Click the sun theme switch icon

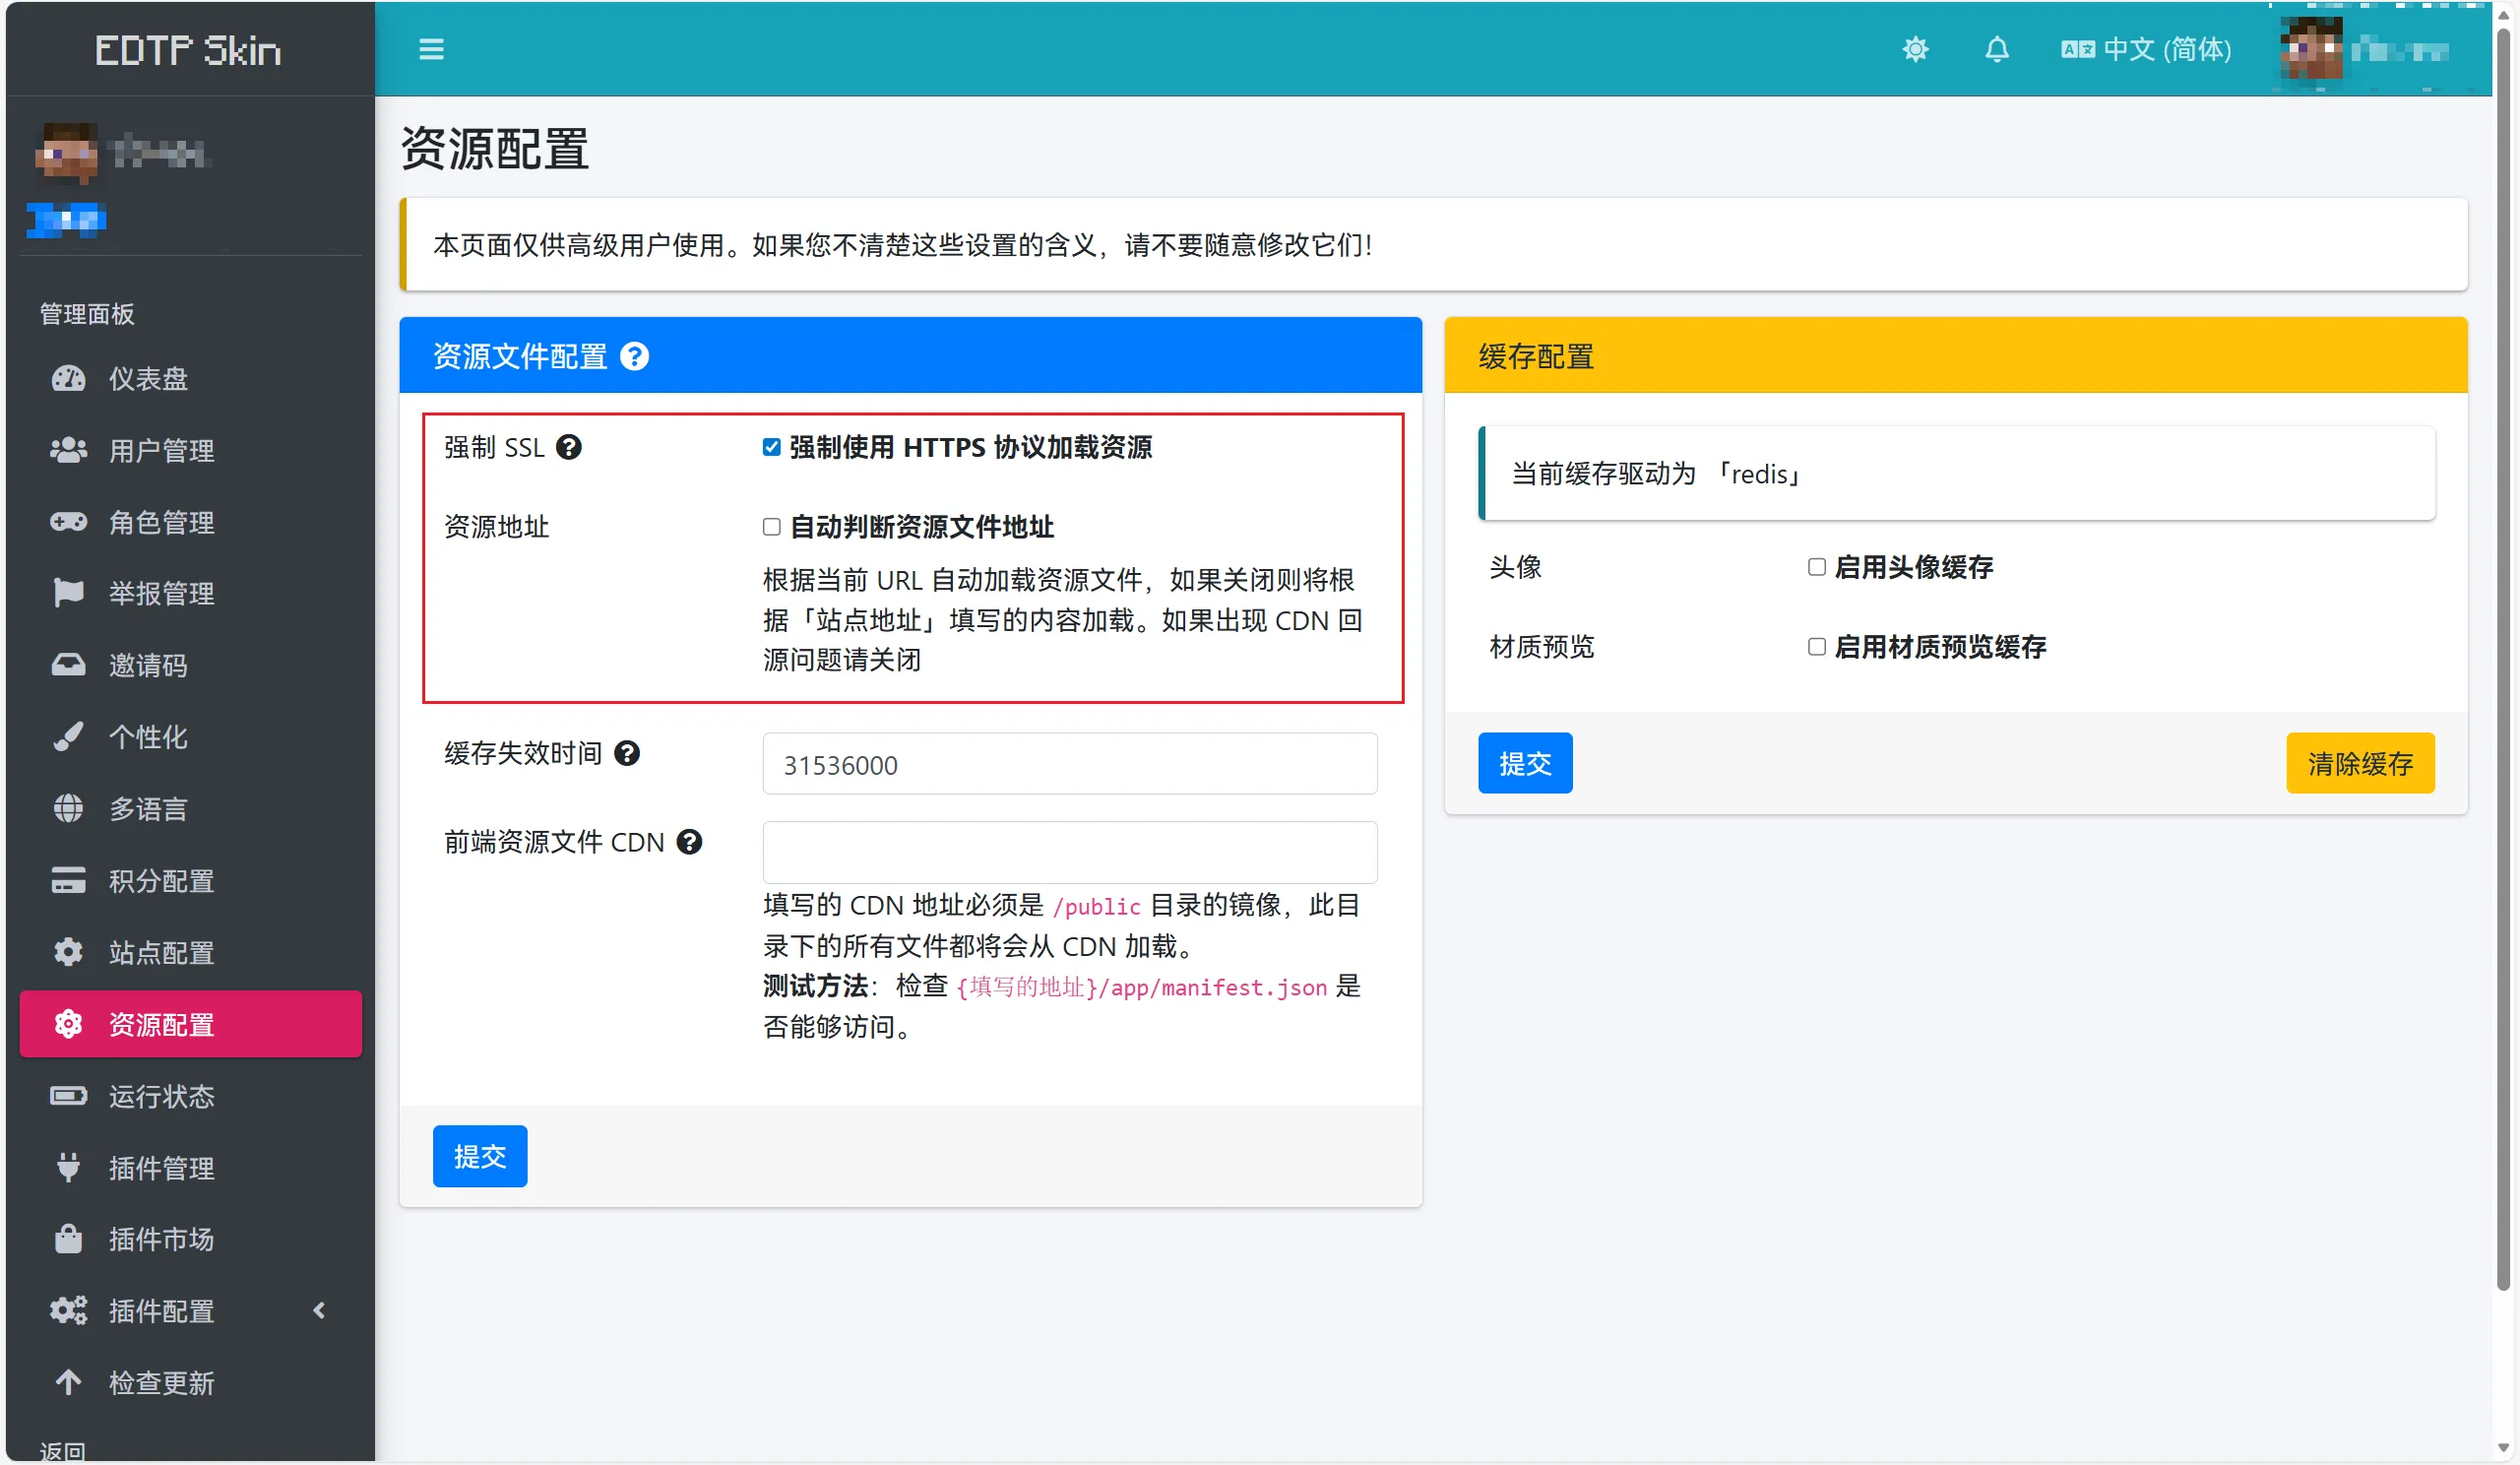tap(1915, 49)
